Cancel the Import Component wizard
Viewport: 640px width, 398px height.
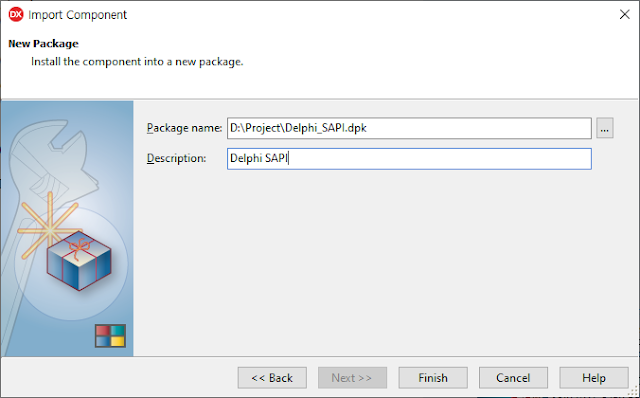click(x=513, y=378)
